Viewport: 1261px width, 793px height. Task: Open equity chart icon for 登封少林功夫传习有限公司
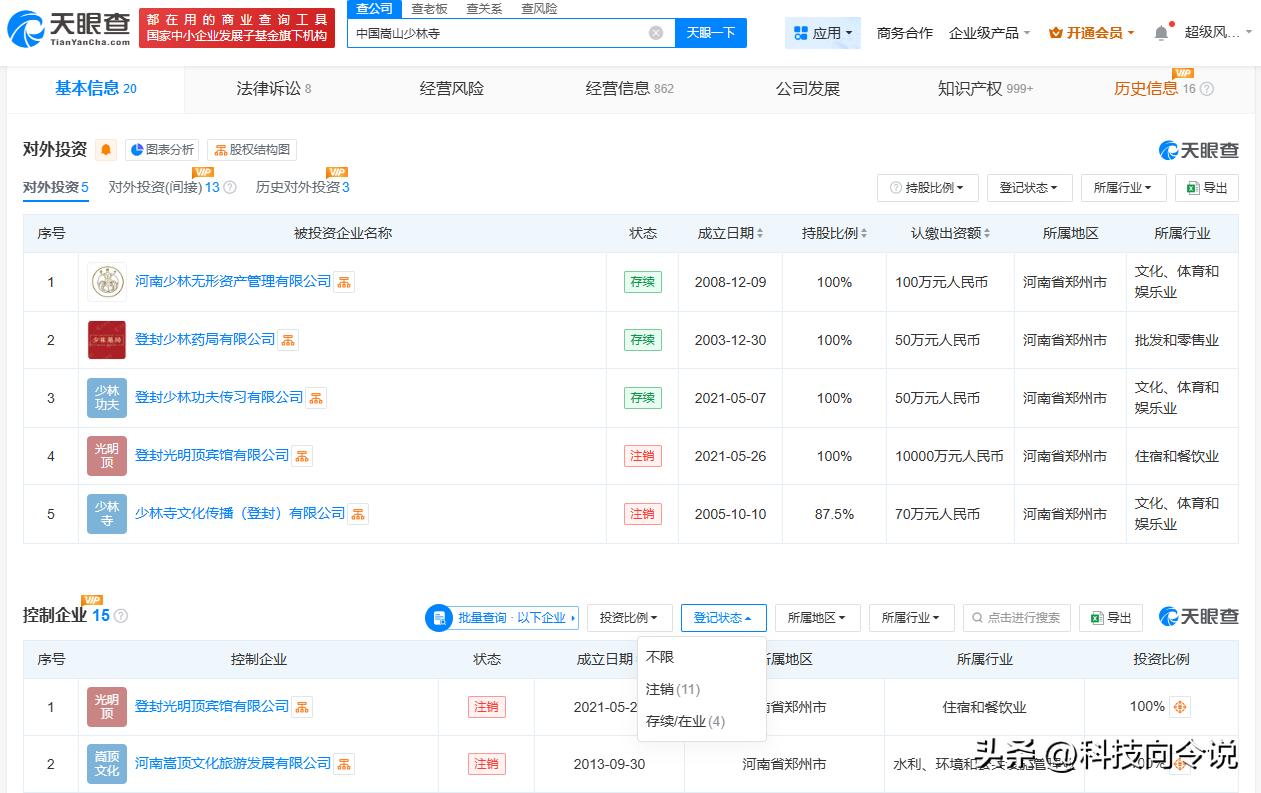pyautogui.click(x=316, y=398)
